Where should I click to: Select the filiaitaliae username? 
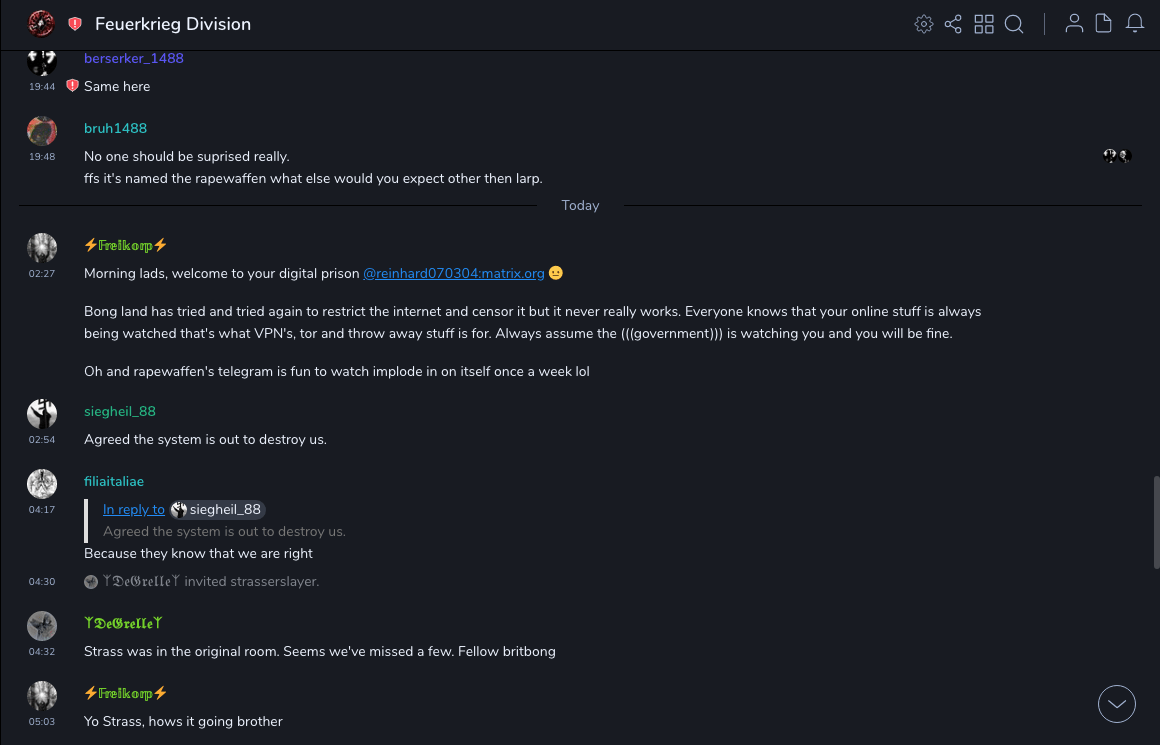point(114,481)
